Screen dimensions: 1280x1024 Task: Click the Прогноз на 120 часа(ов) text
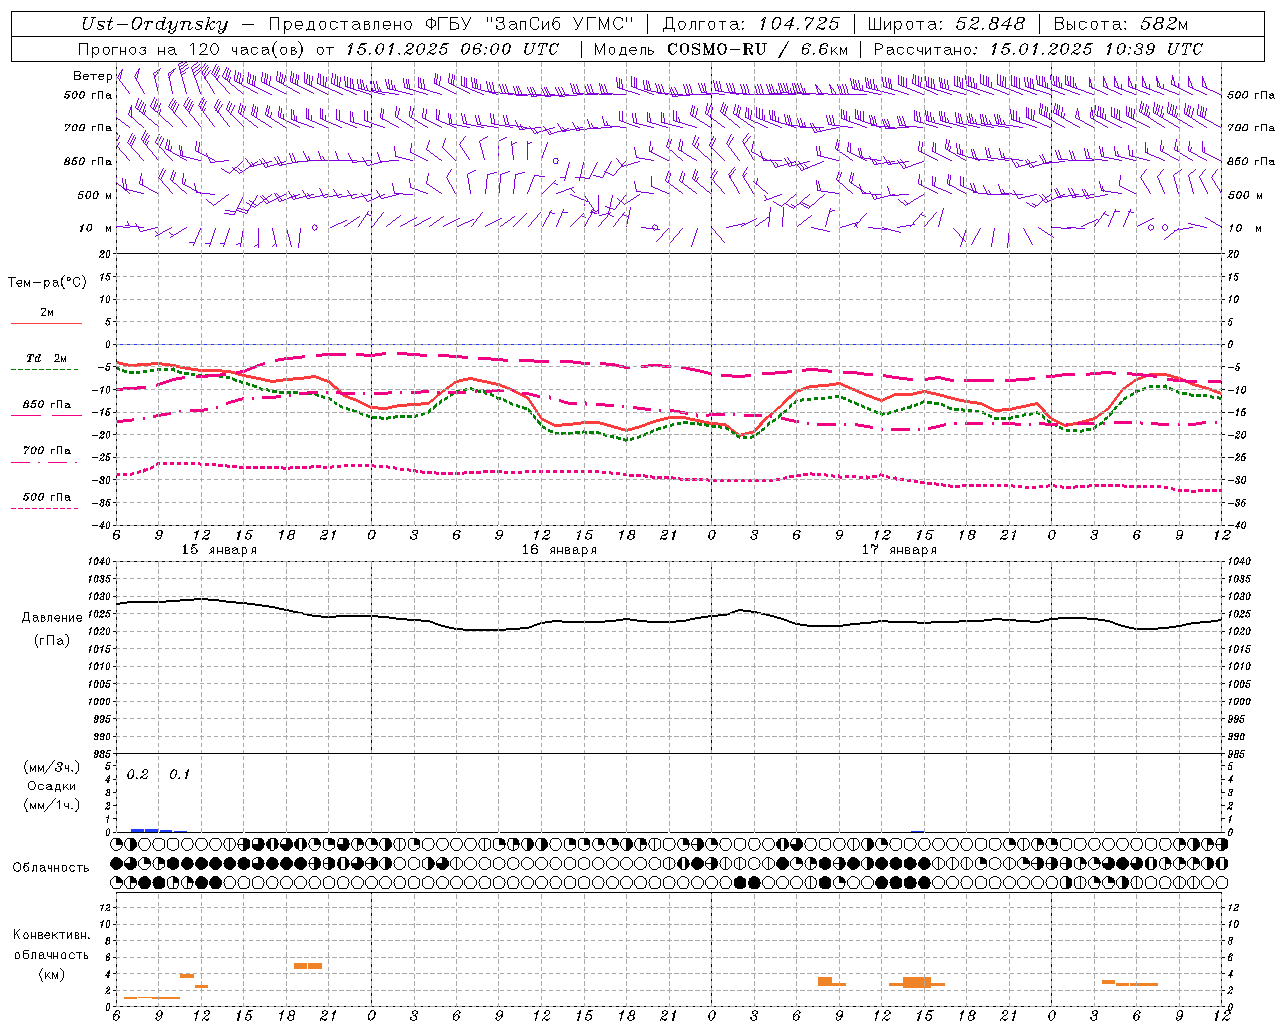coord(193,49)
